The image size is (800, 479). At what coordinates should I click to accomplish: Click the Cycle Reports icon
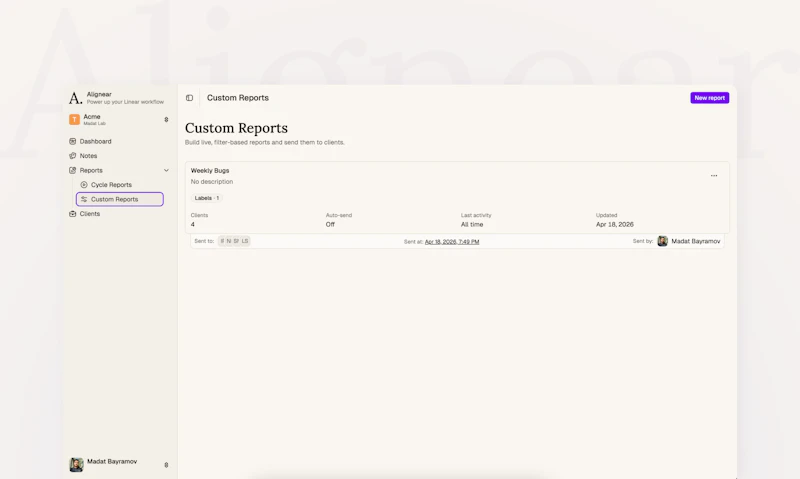(x=84, y=185)
